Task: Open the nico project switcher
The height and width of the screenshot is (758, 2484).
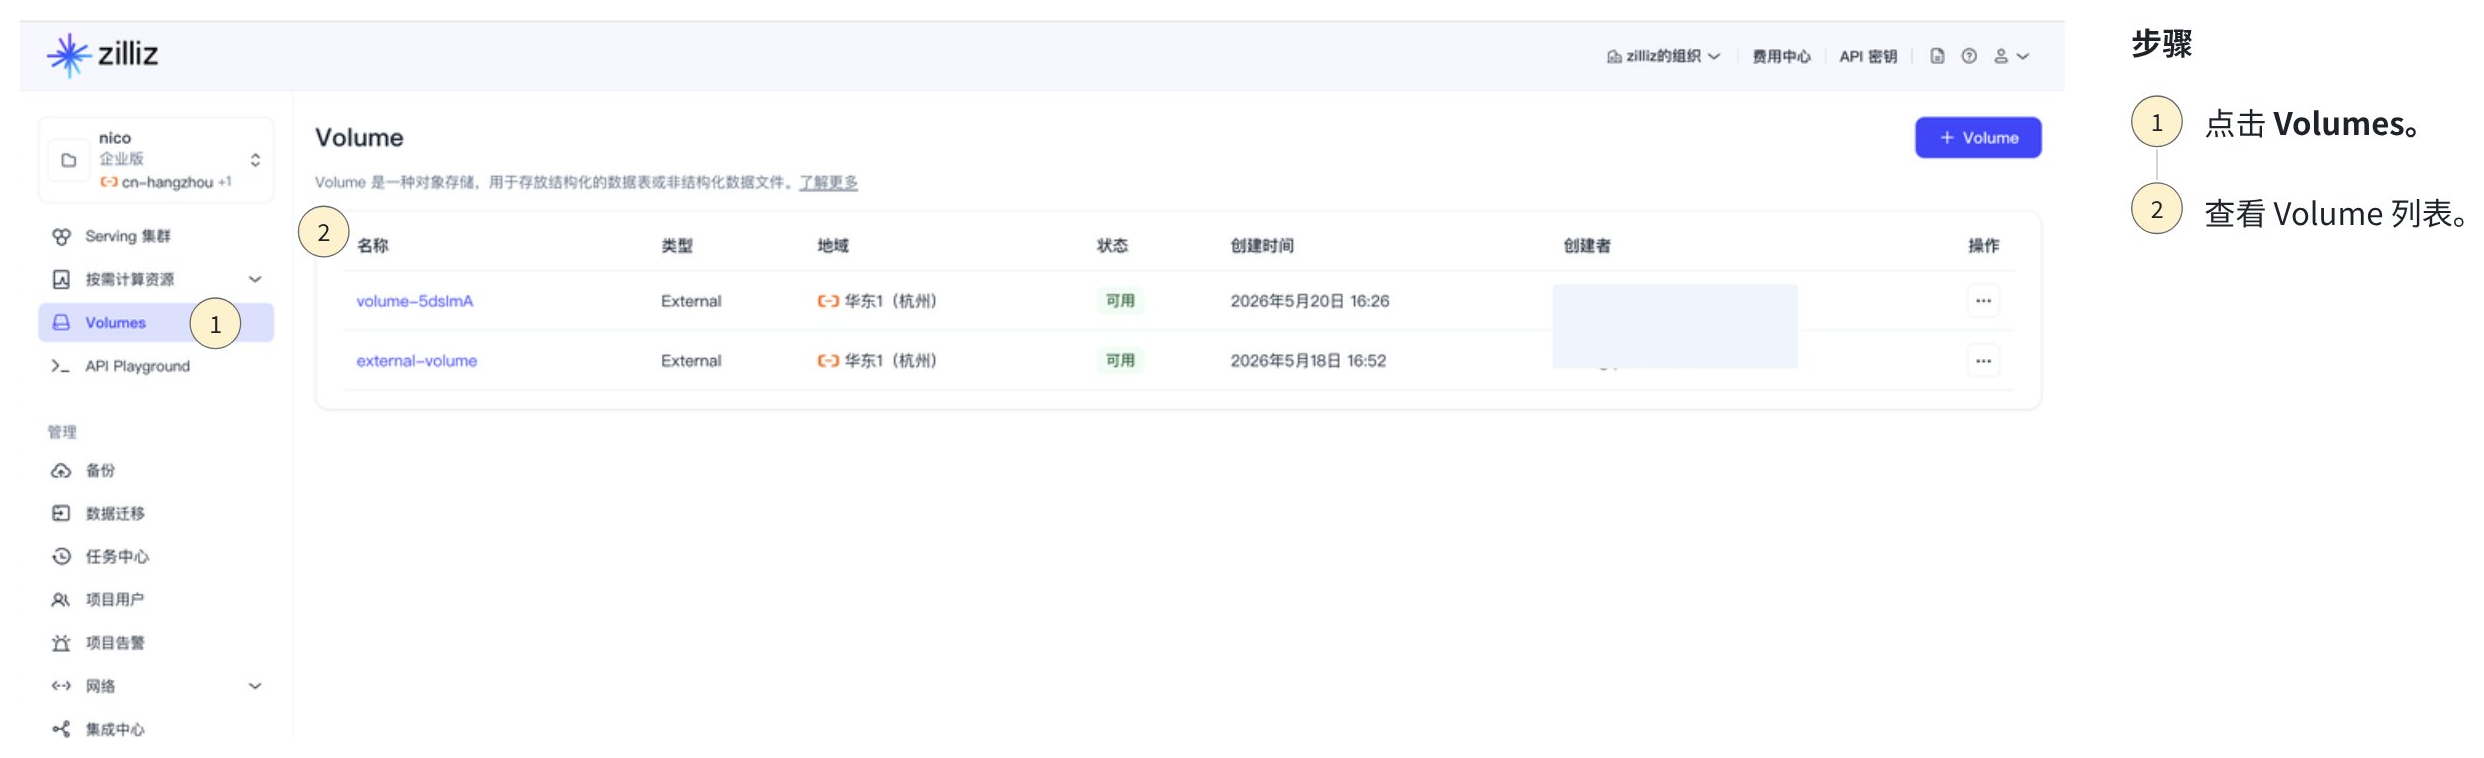Action: tap(156, 160)
